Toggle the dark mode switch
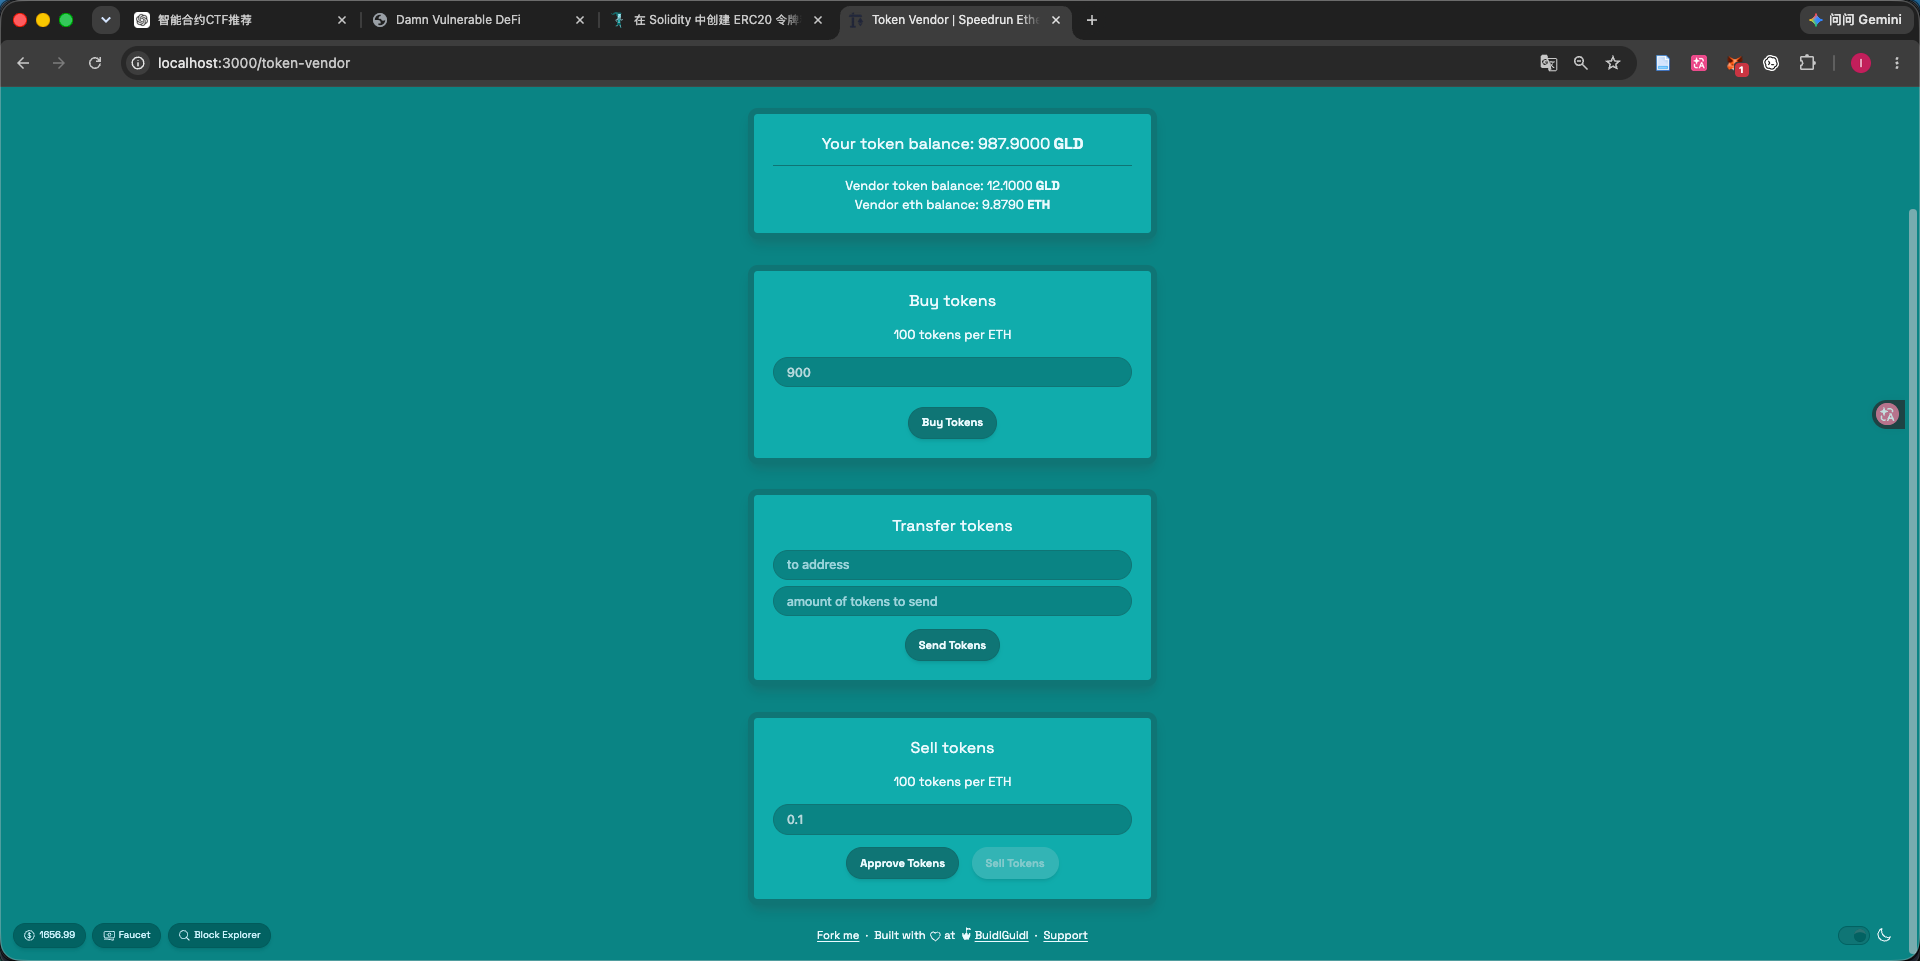This screenshot has width=1920, height=961. pos(1853,936)
